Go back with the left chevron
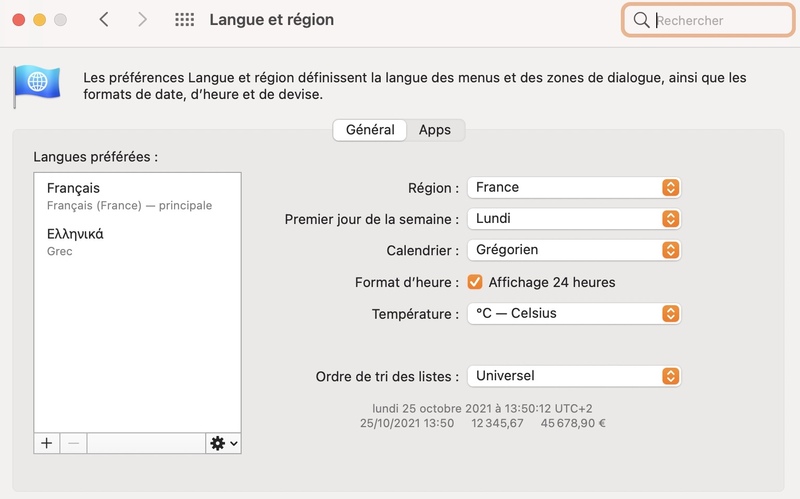The image size is (800, 499). [x=104, y=20]
